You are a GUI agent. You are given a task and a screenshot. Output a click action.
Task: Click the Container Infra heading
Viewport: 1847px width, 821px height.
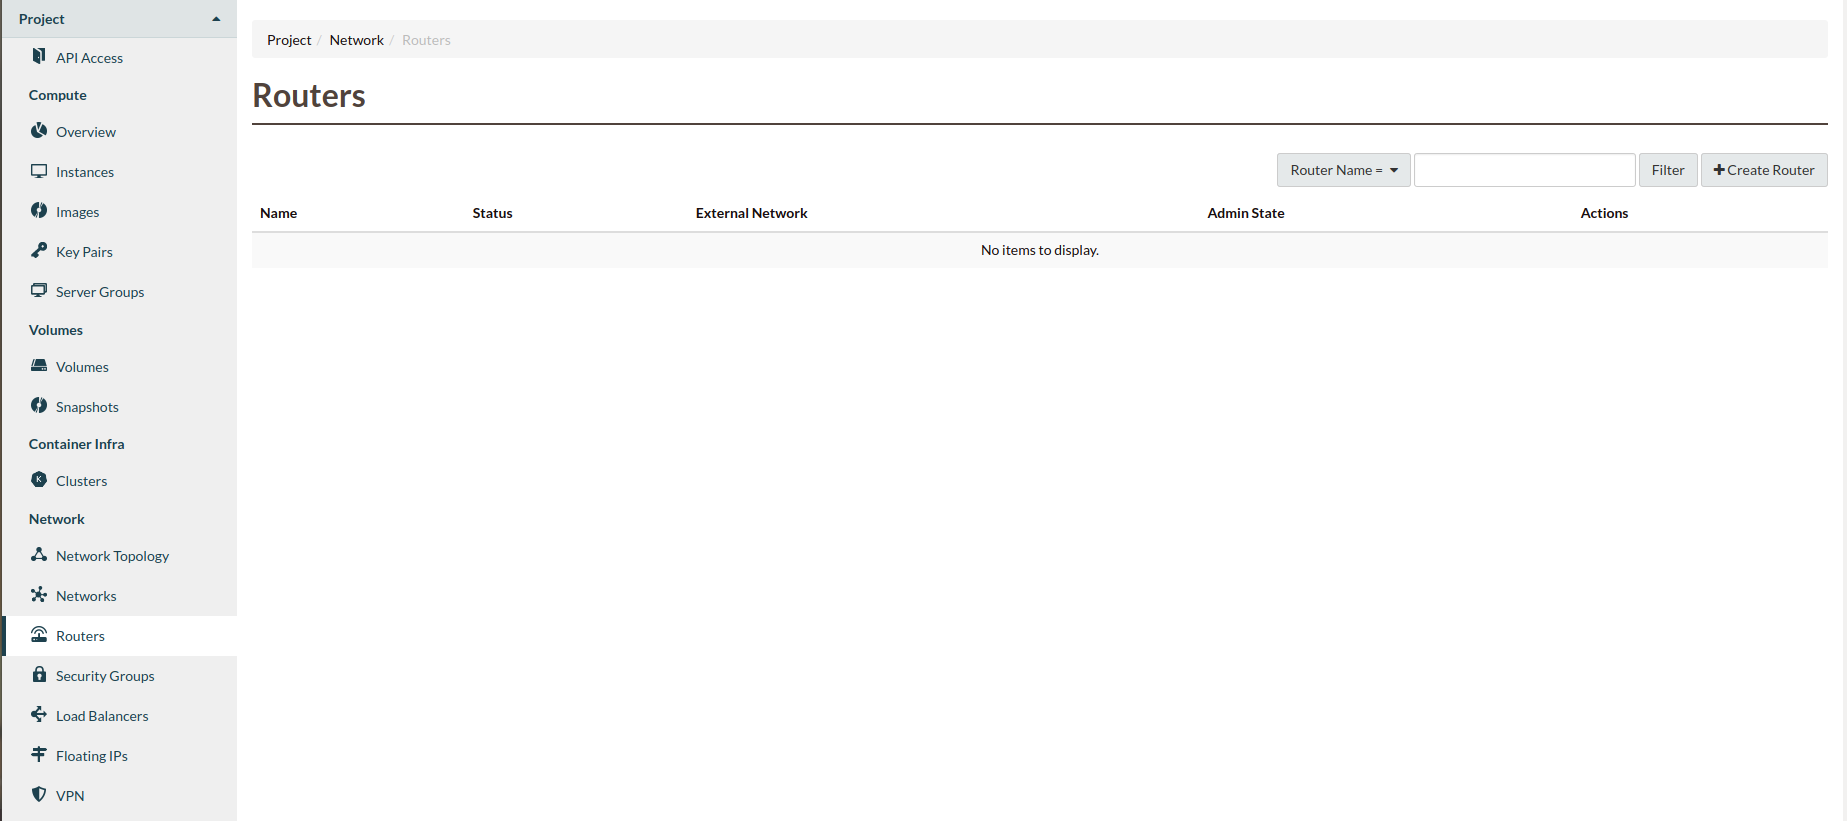click(x=77, y=444)
